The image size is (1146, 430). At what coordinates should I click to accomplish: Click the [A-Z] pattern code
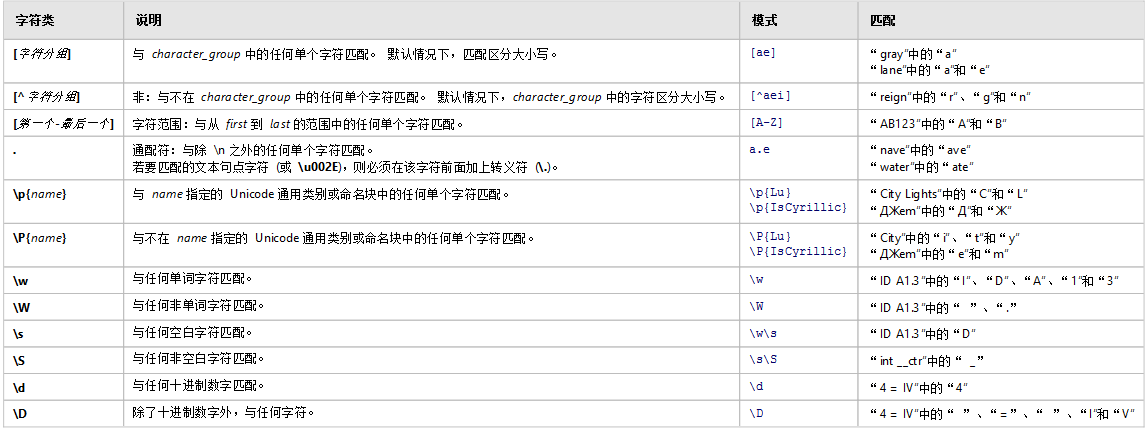[766, 122]
